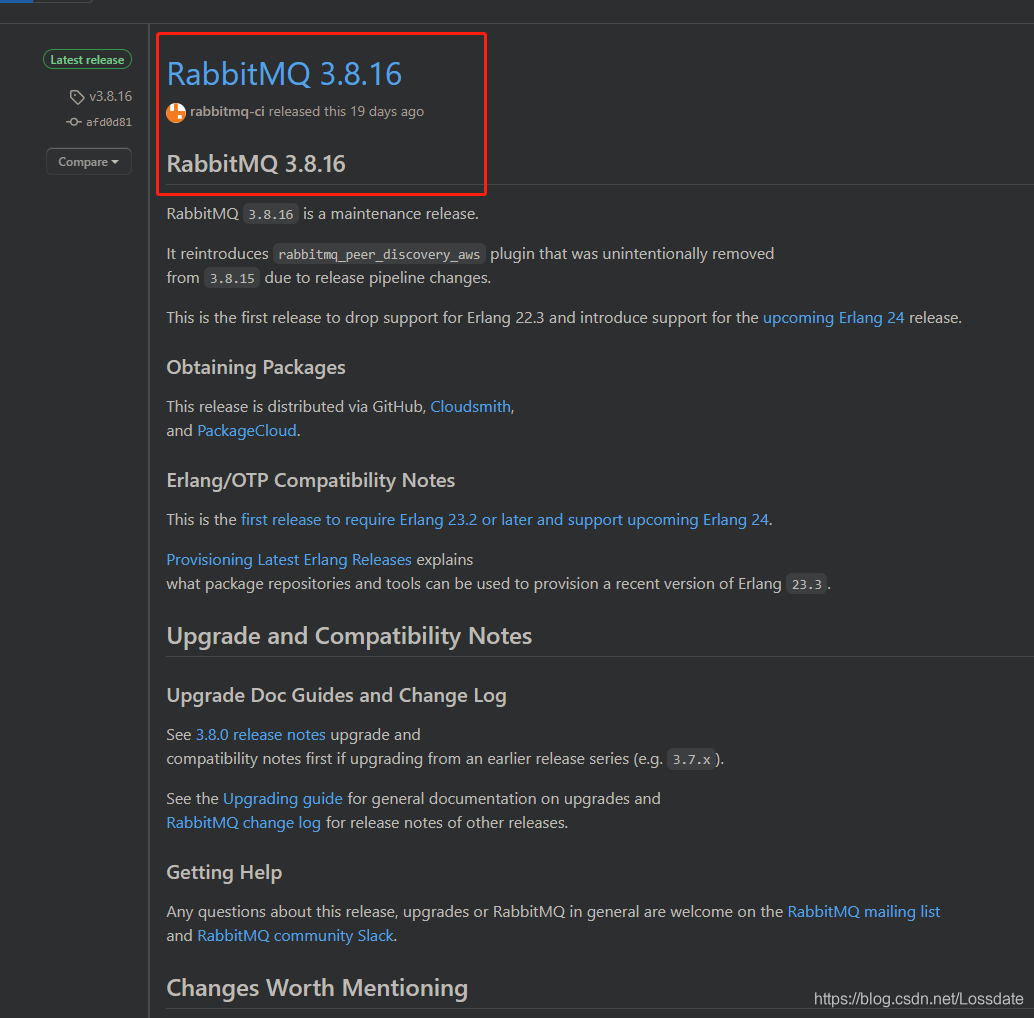Click the 3.8.16 inline code in maintenance sentence
Image resolution: width=1034 pixels, height=1018 pixels.
271,214
